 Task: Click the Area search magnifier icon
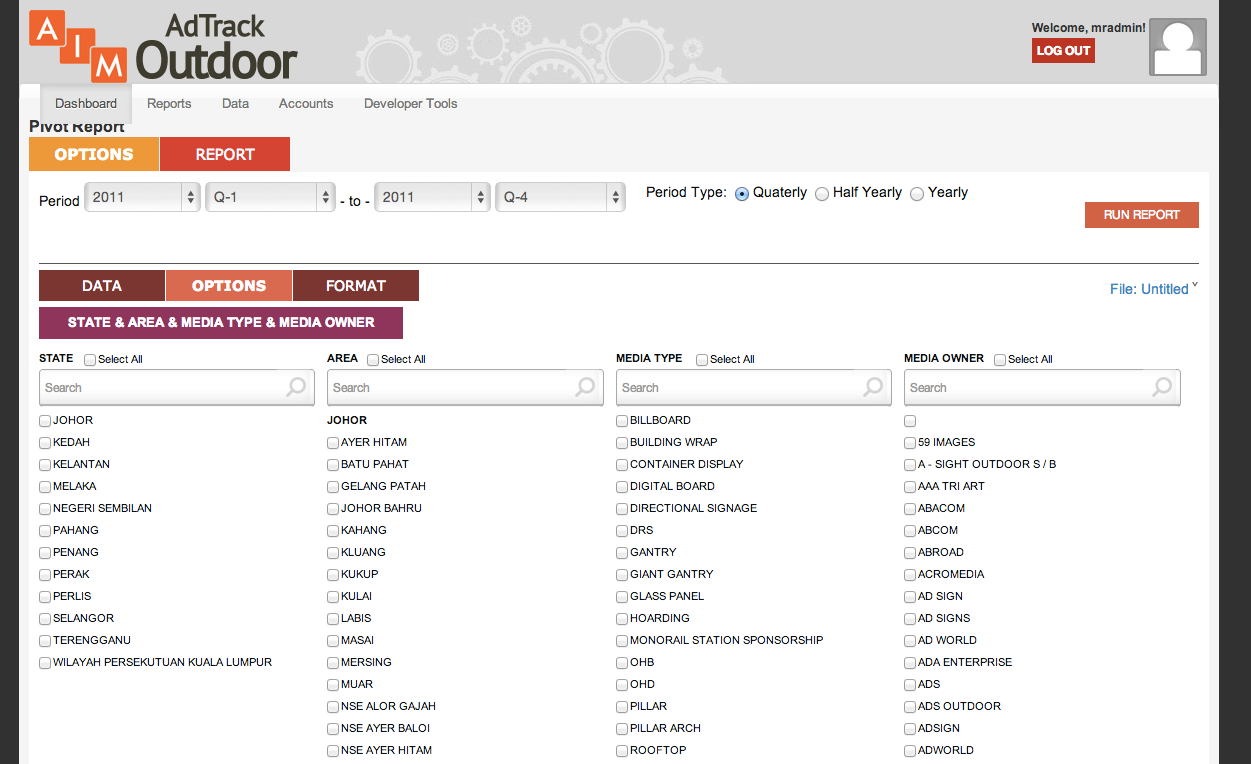585,387
